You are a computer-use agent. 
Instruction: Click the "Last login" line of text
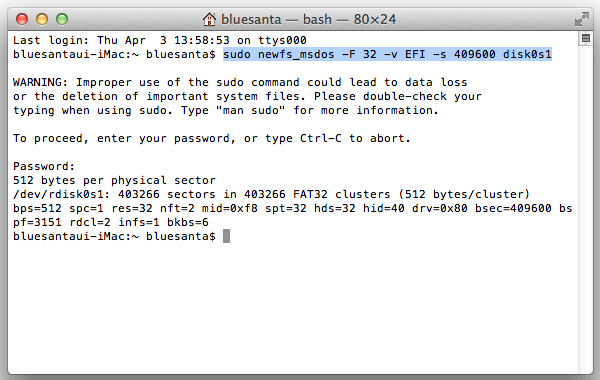point(160,40)
